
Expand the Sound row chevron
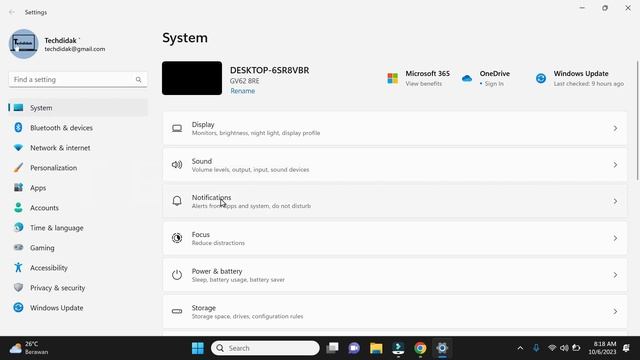point(615,165)
